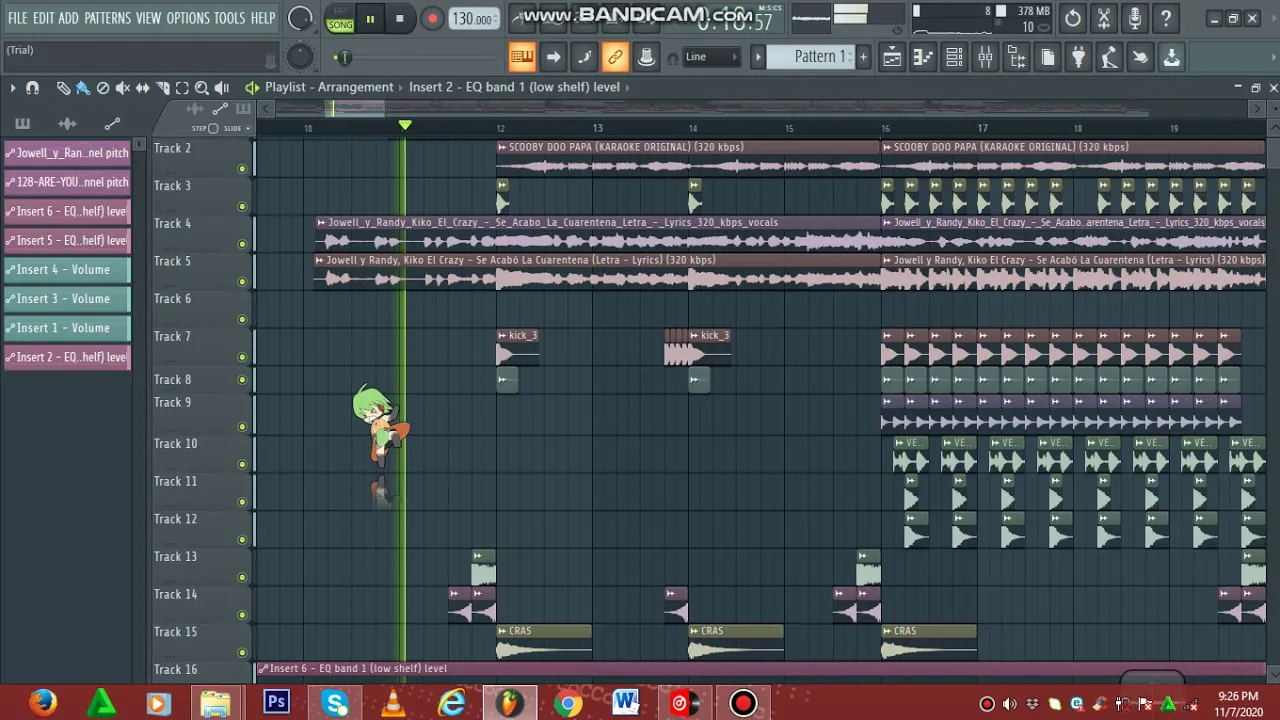Select 'Insert 4 - Volume' automation clip

67,269
